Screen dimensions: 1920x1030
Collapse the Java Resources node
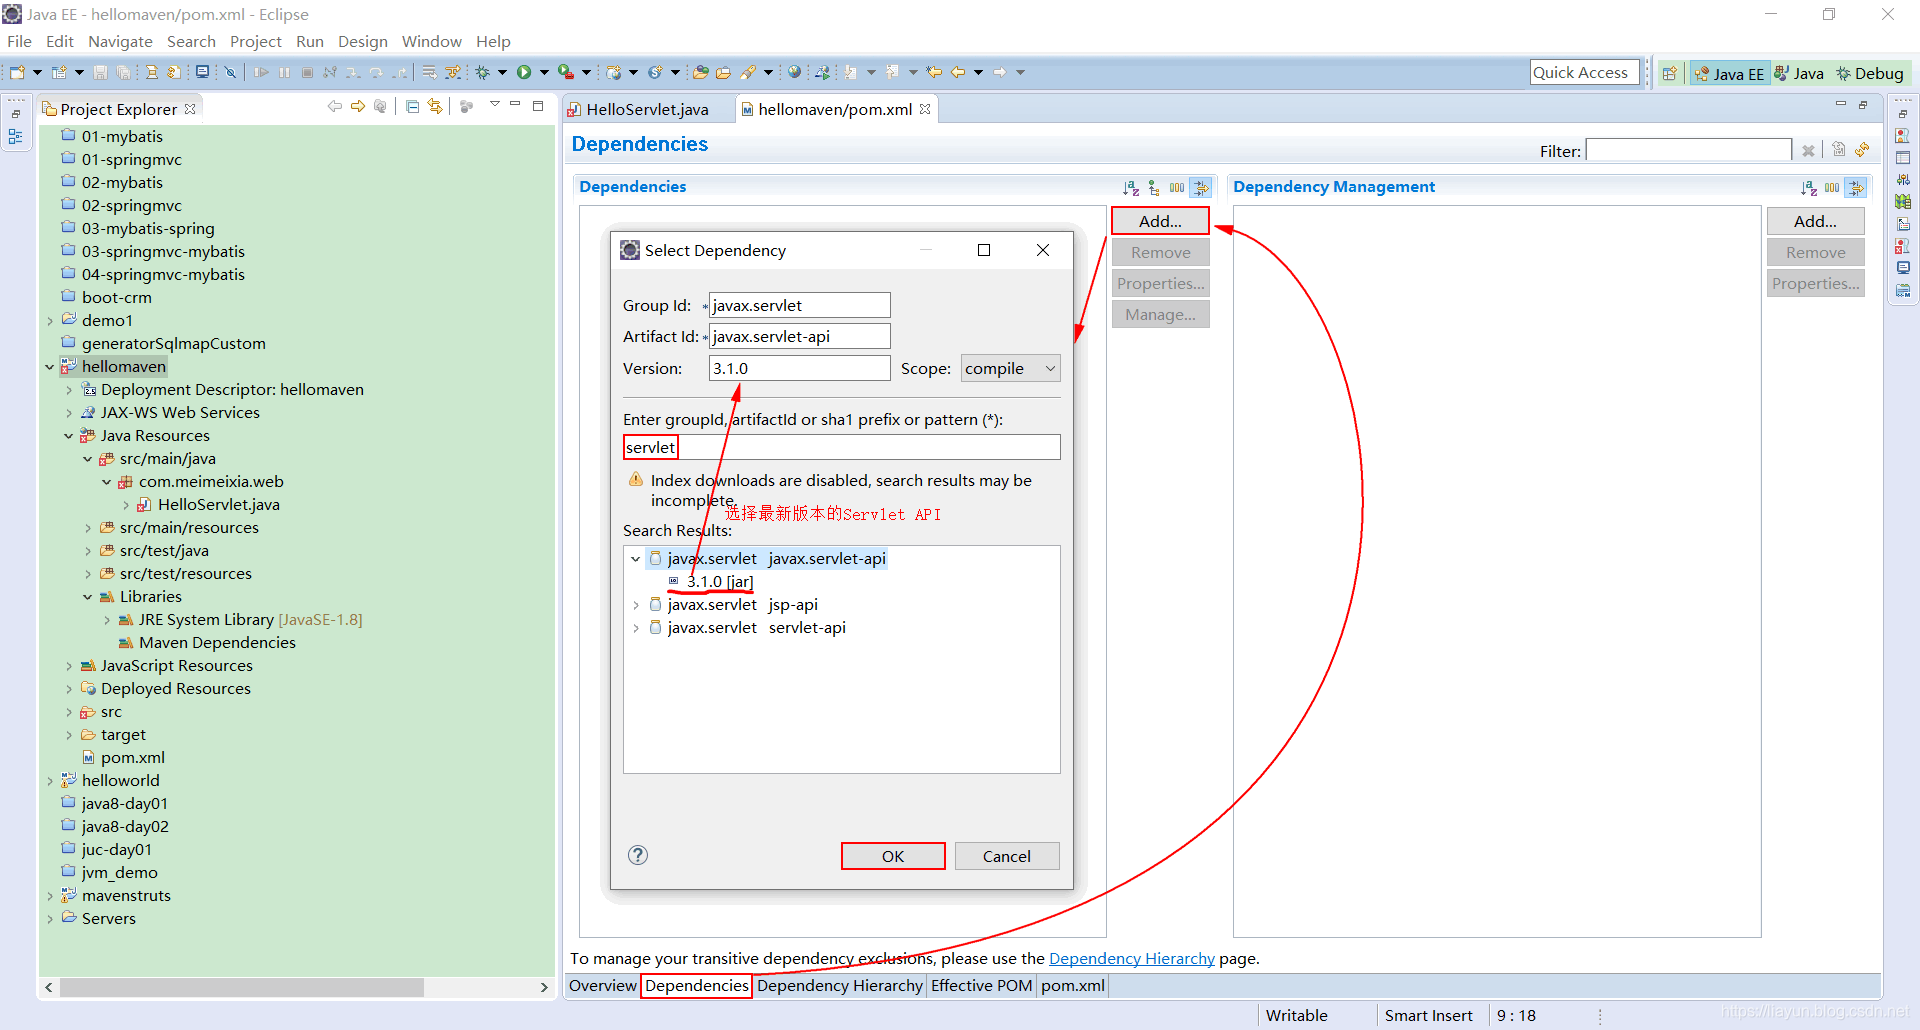(68, 436)
